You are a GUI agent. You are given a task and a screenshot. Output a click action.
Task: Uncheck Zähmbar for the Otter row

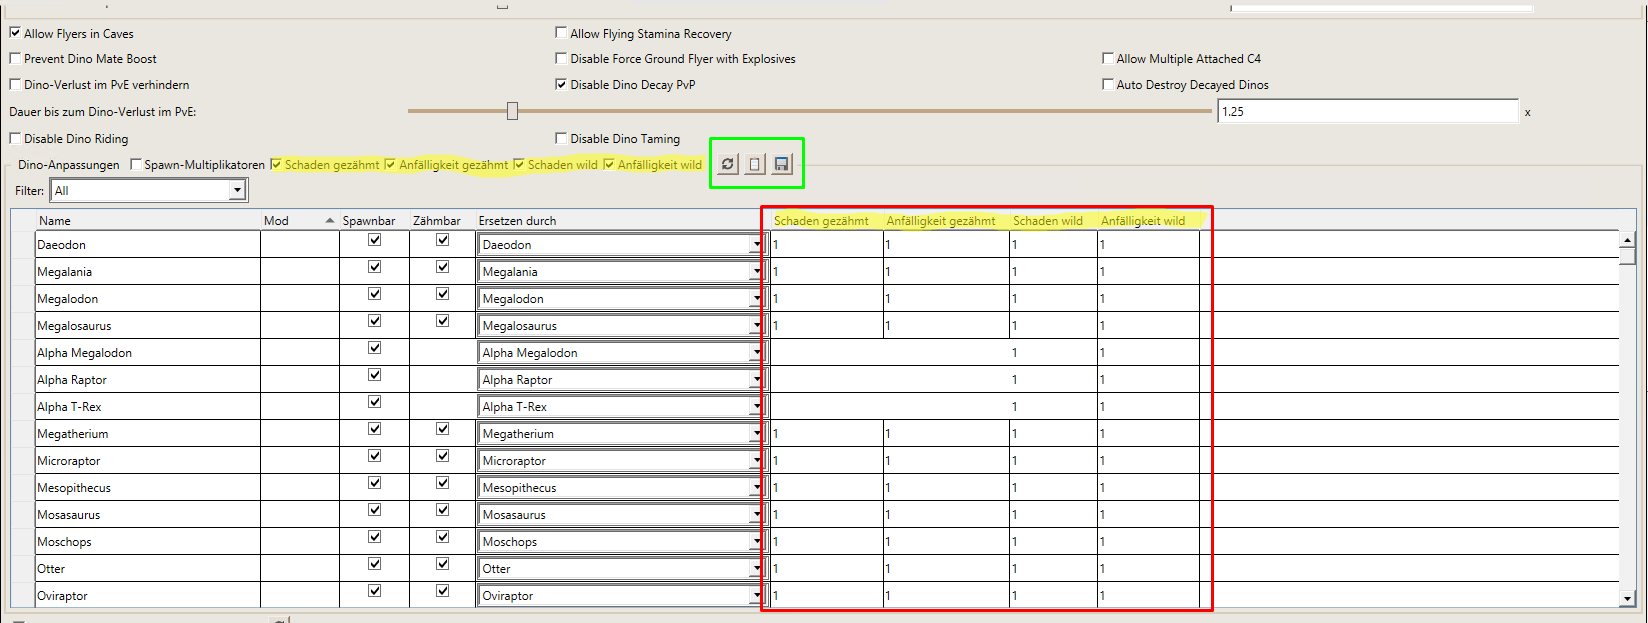point(442,564)
